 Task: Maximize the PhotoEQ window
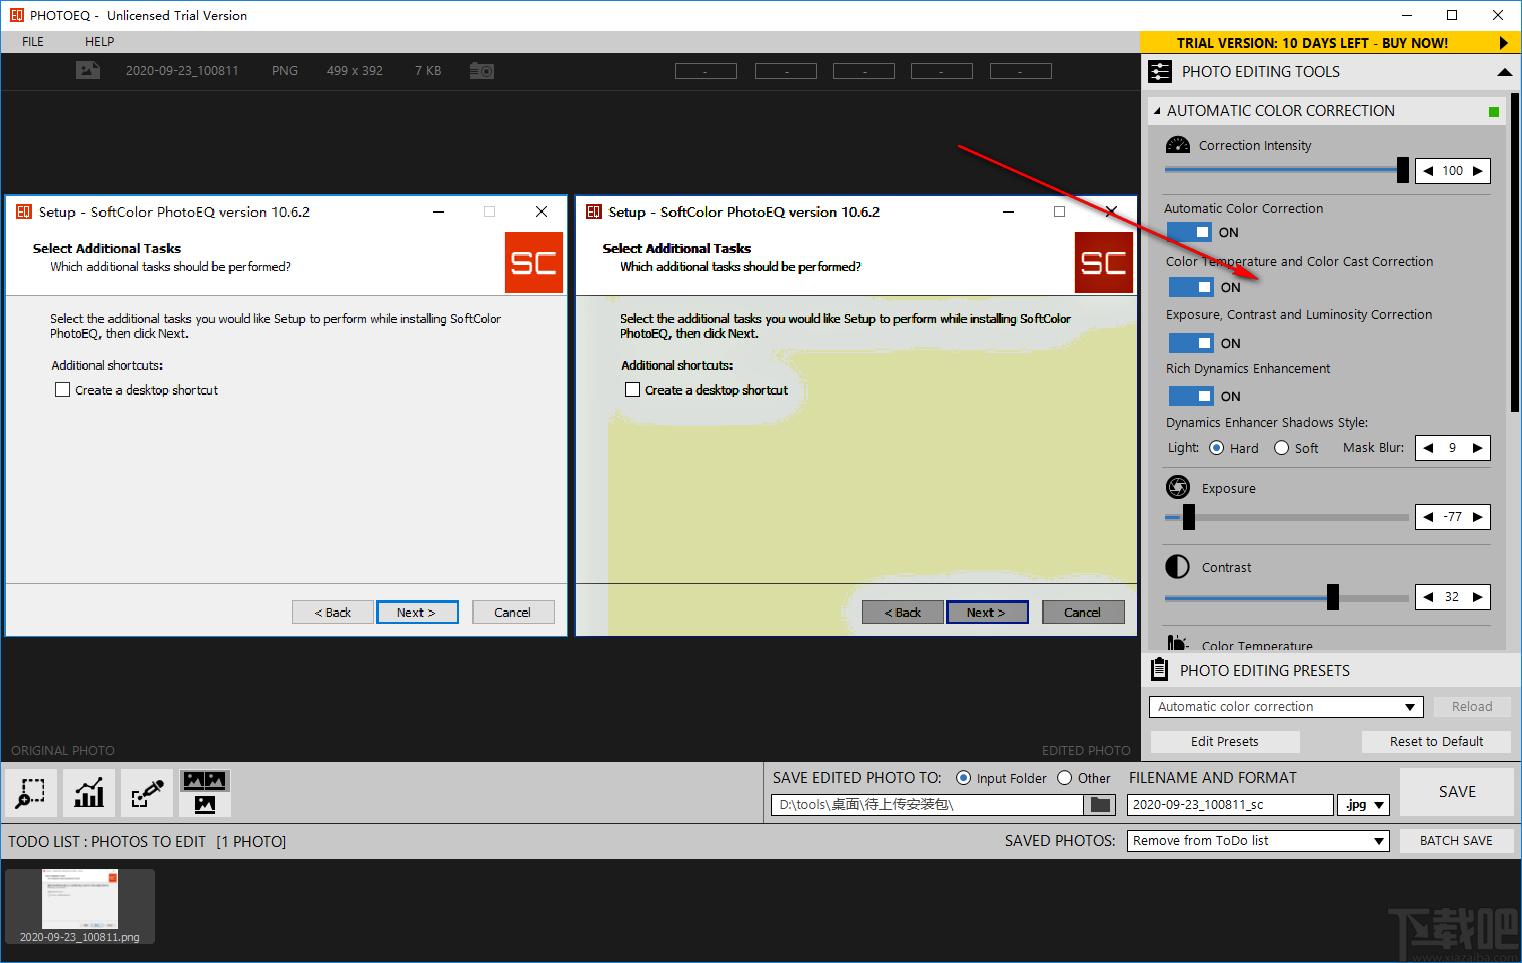pyautogui.click(x=1452, y=15)
